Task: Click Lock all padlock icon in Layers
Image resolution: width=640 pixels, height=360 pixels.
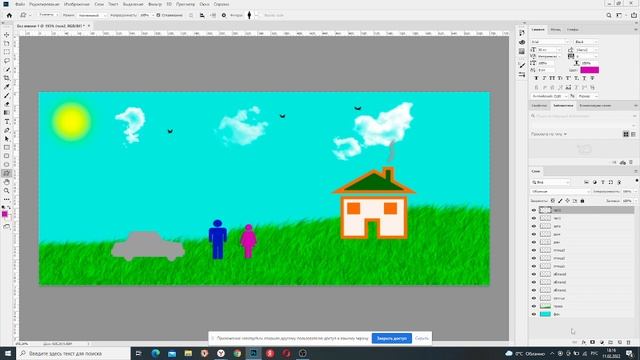Action: pos(582,201)
